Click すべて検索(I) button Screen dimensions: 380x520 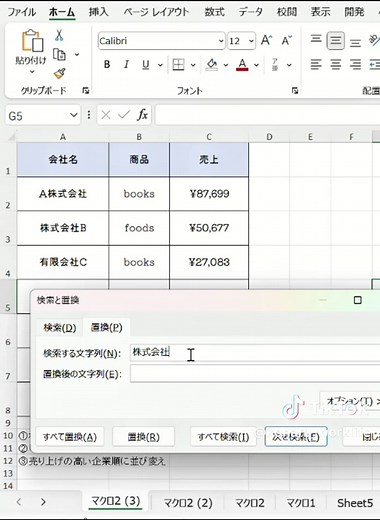pyautogui.click(x=223, y=437)
